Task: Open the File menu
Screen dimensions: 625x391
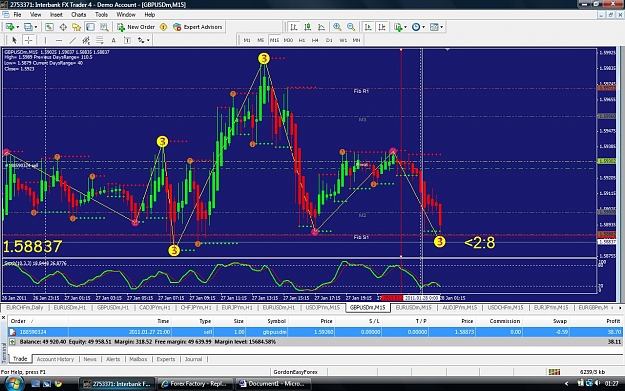Action: [x=18, y=15]
